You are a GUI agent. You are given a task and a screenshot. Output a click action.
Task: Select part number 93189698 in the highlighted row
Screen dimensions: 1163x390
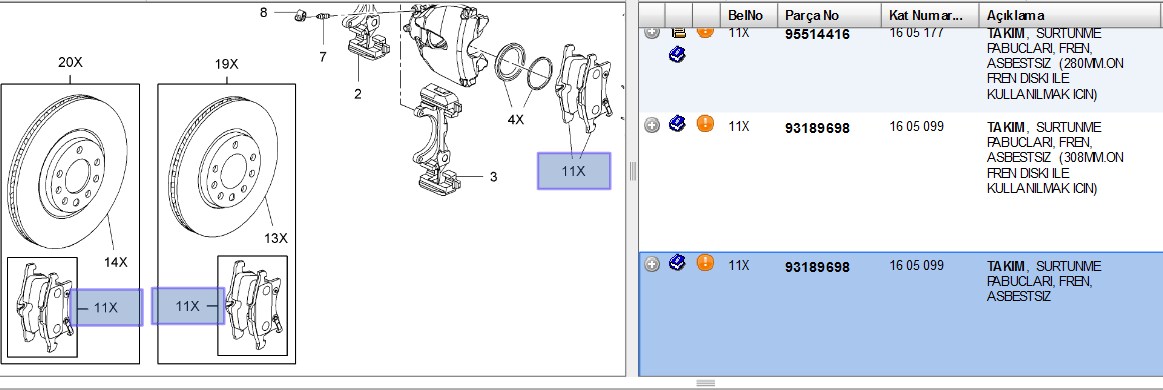(x=817, y=267)
